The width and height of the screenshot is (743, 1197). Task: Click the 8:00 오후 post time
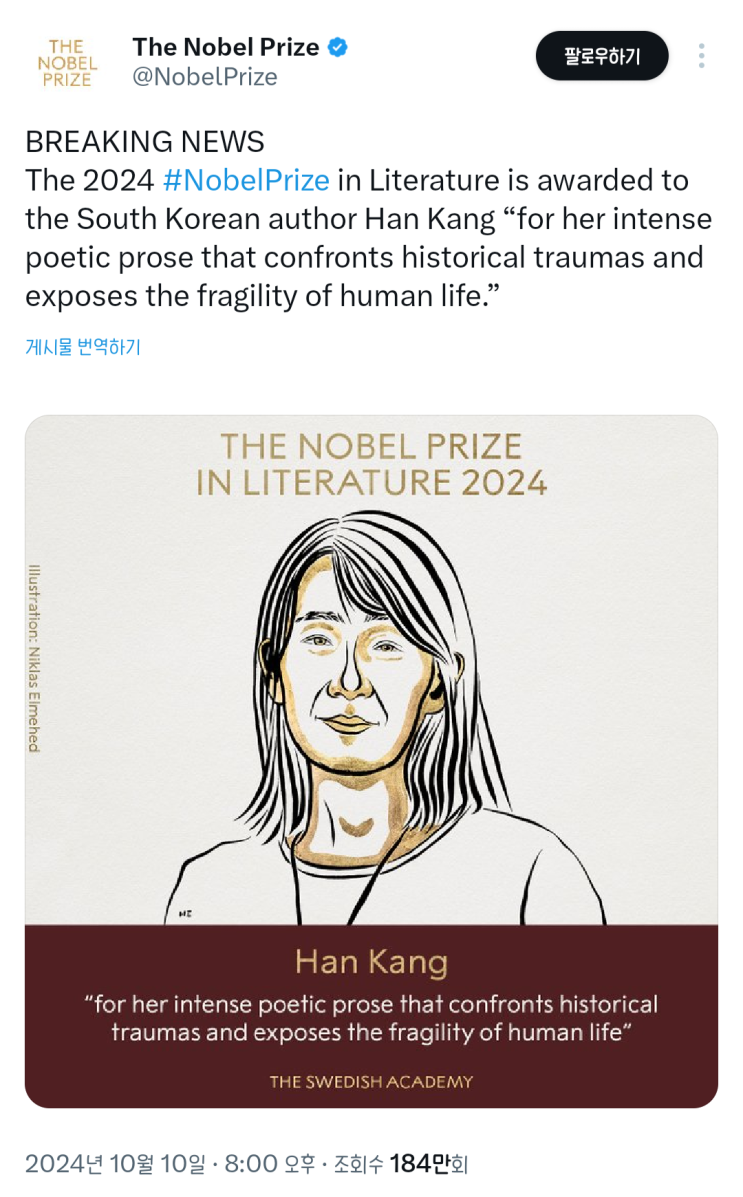(270, 1164)
